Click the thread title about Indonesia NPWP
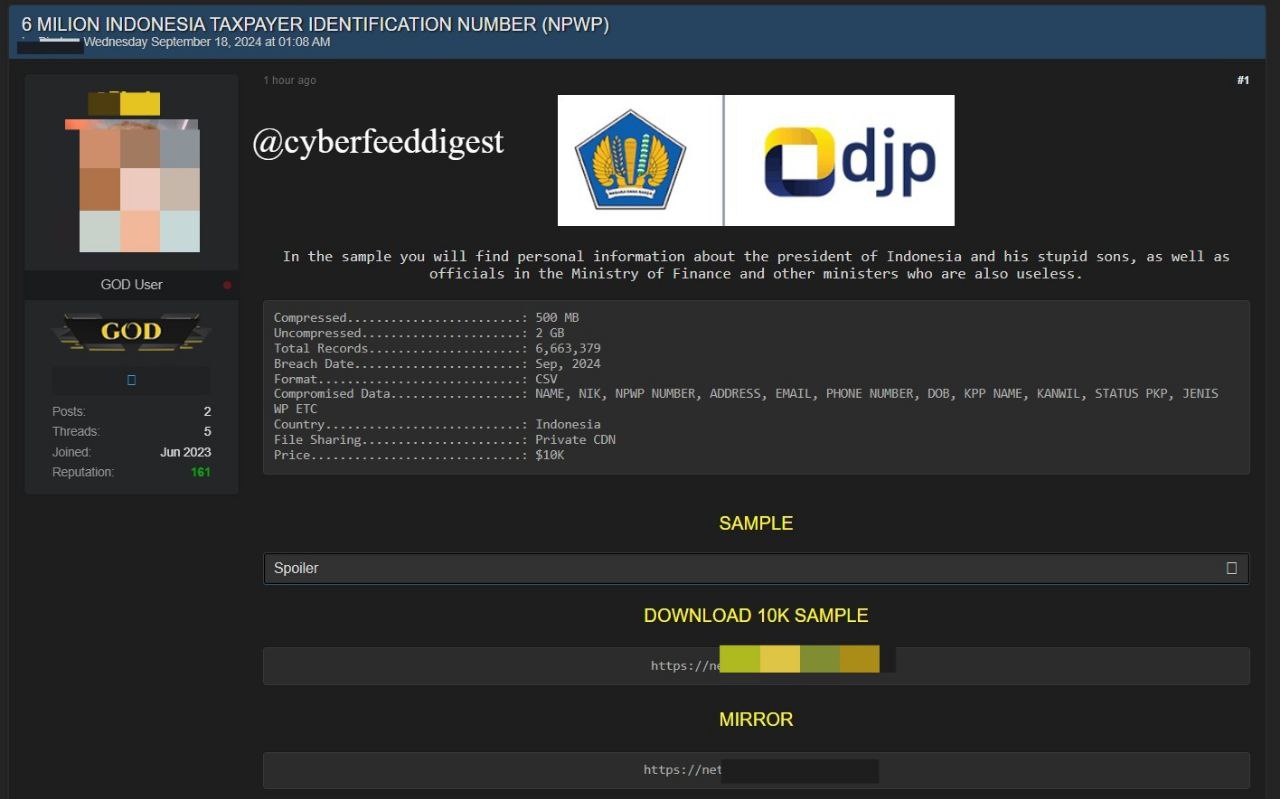1280x799 pixels. pos(315,24)
